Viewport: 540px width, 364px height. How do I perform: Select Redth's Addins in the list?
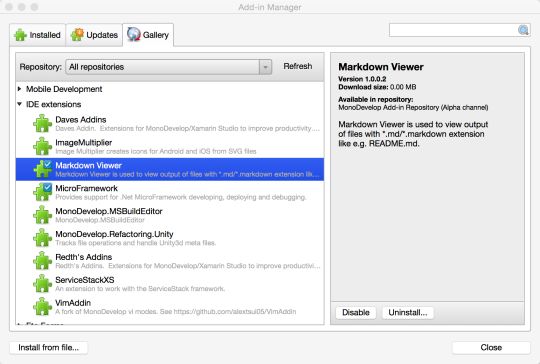click(x=170, y=261)
